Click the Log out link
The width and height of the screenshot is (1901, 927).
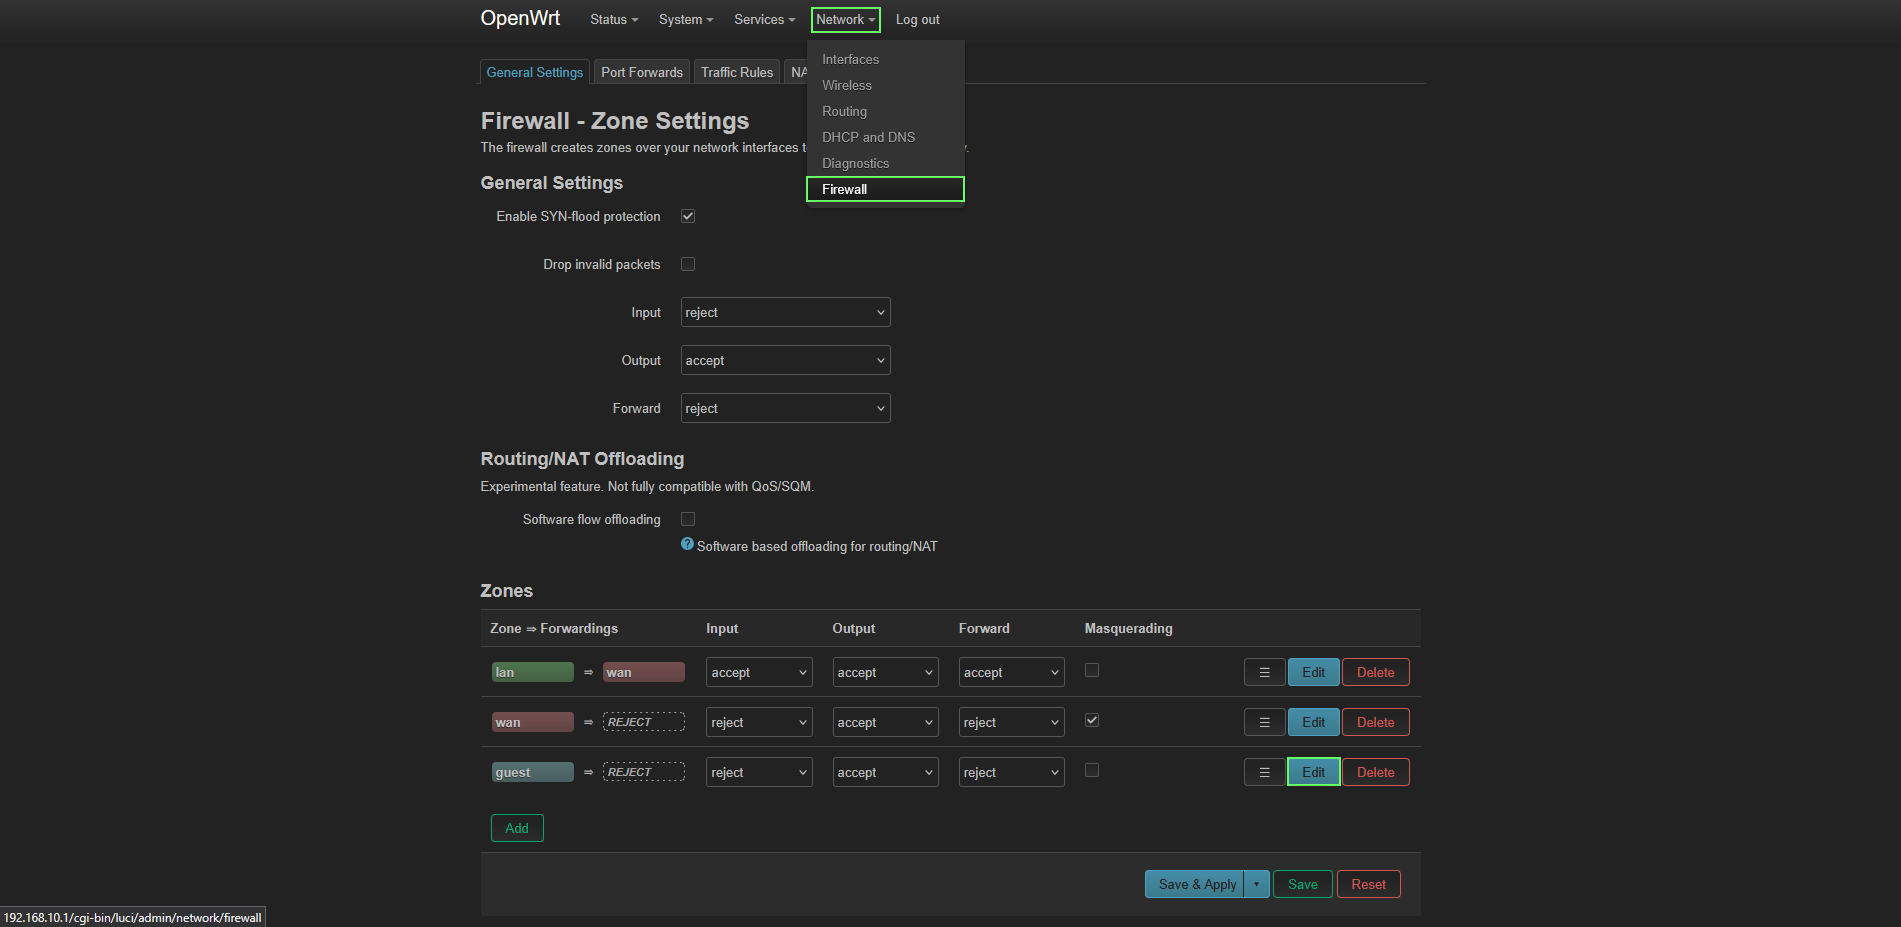point(917,19)
